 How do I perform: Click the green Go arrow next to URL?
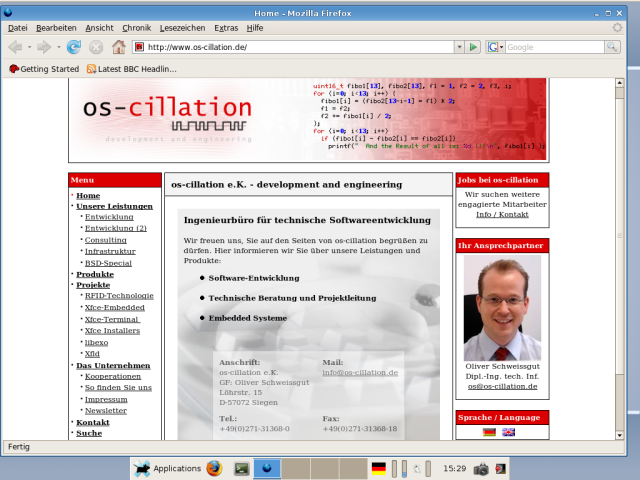coord(473,47)
